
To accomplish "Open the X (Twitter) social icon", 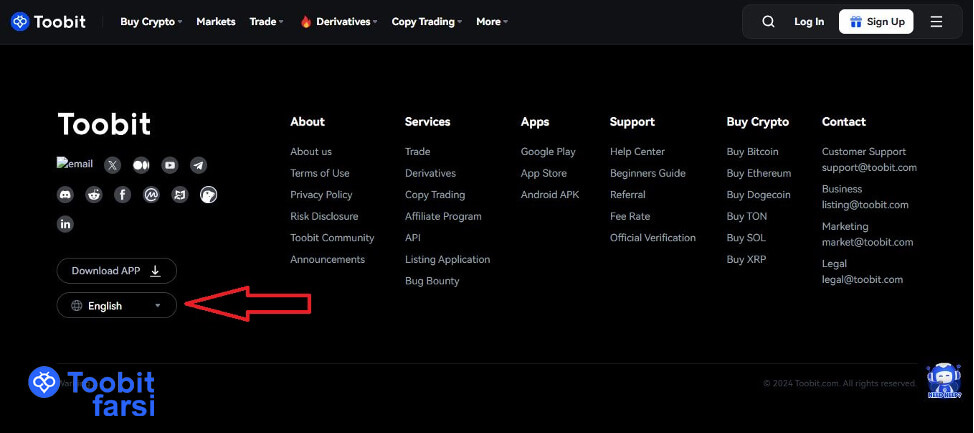I will [112, 165].
